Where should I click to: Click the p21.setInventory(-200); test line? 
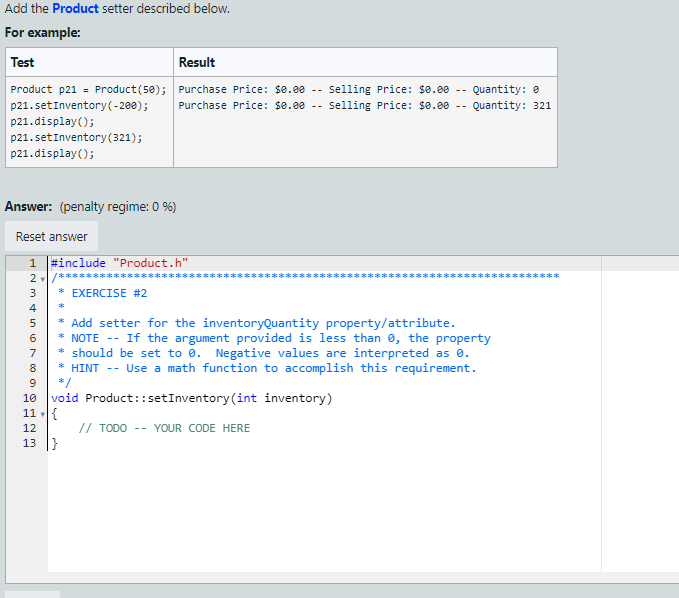pos(79,106)
